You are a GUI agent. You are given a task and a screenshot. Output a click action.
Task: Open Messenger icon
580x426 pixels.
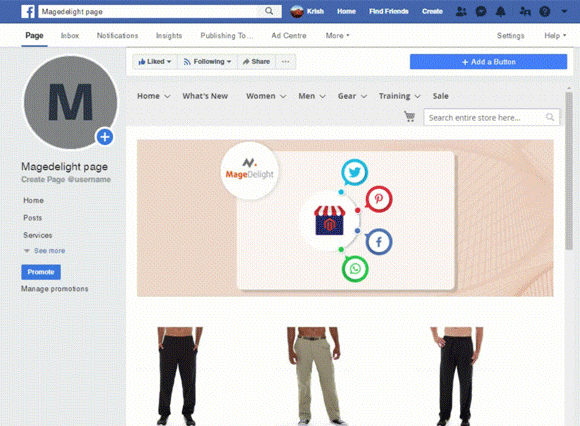click(x=480, y=11)
